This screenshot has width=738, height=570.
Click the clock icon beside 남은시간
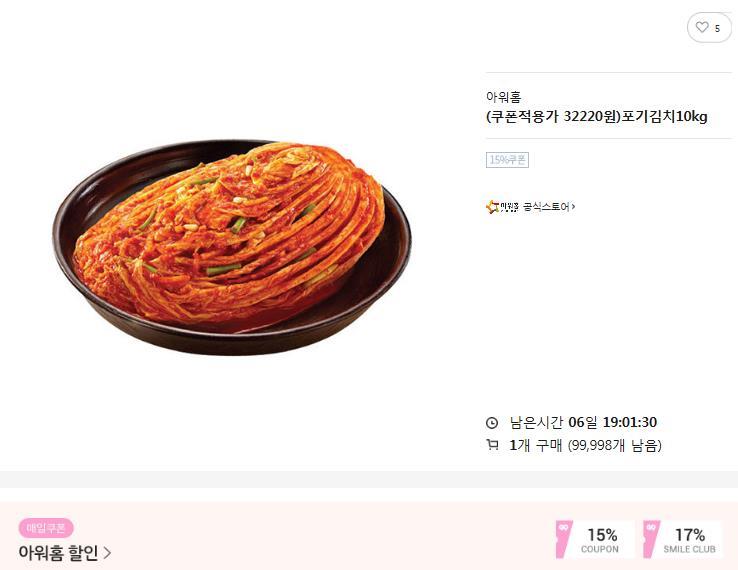point(491,422)
